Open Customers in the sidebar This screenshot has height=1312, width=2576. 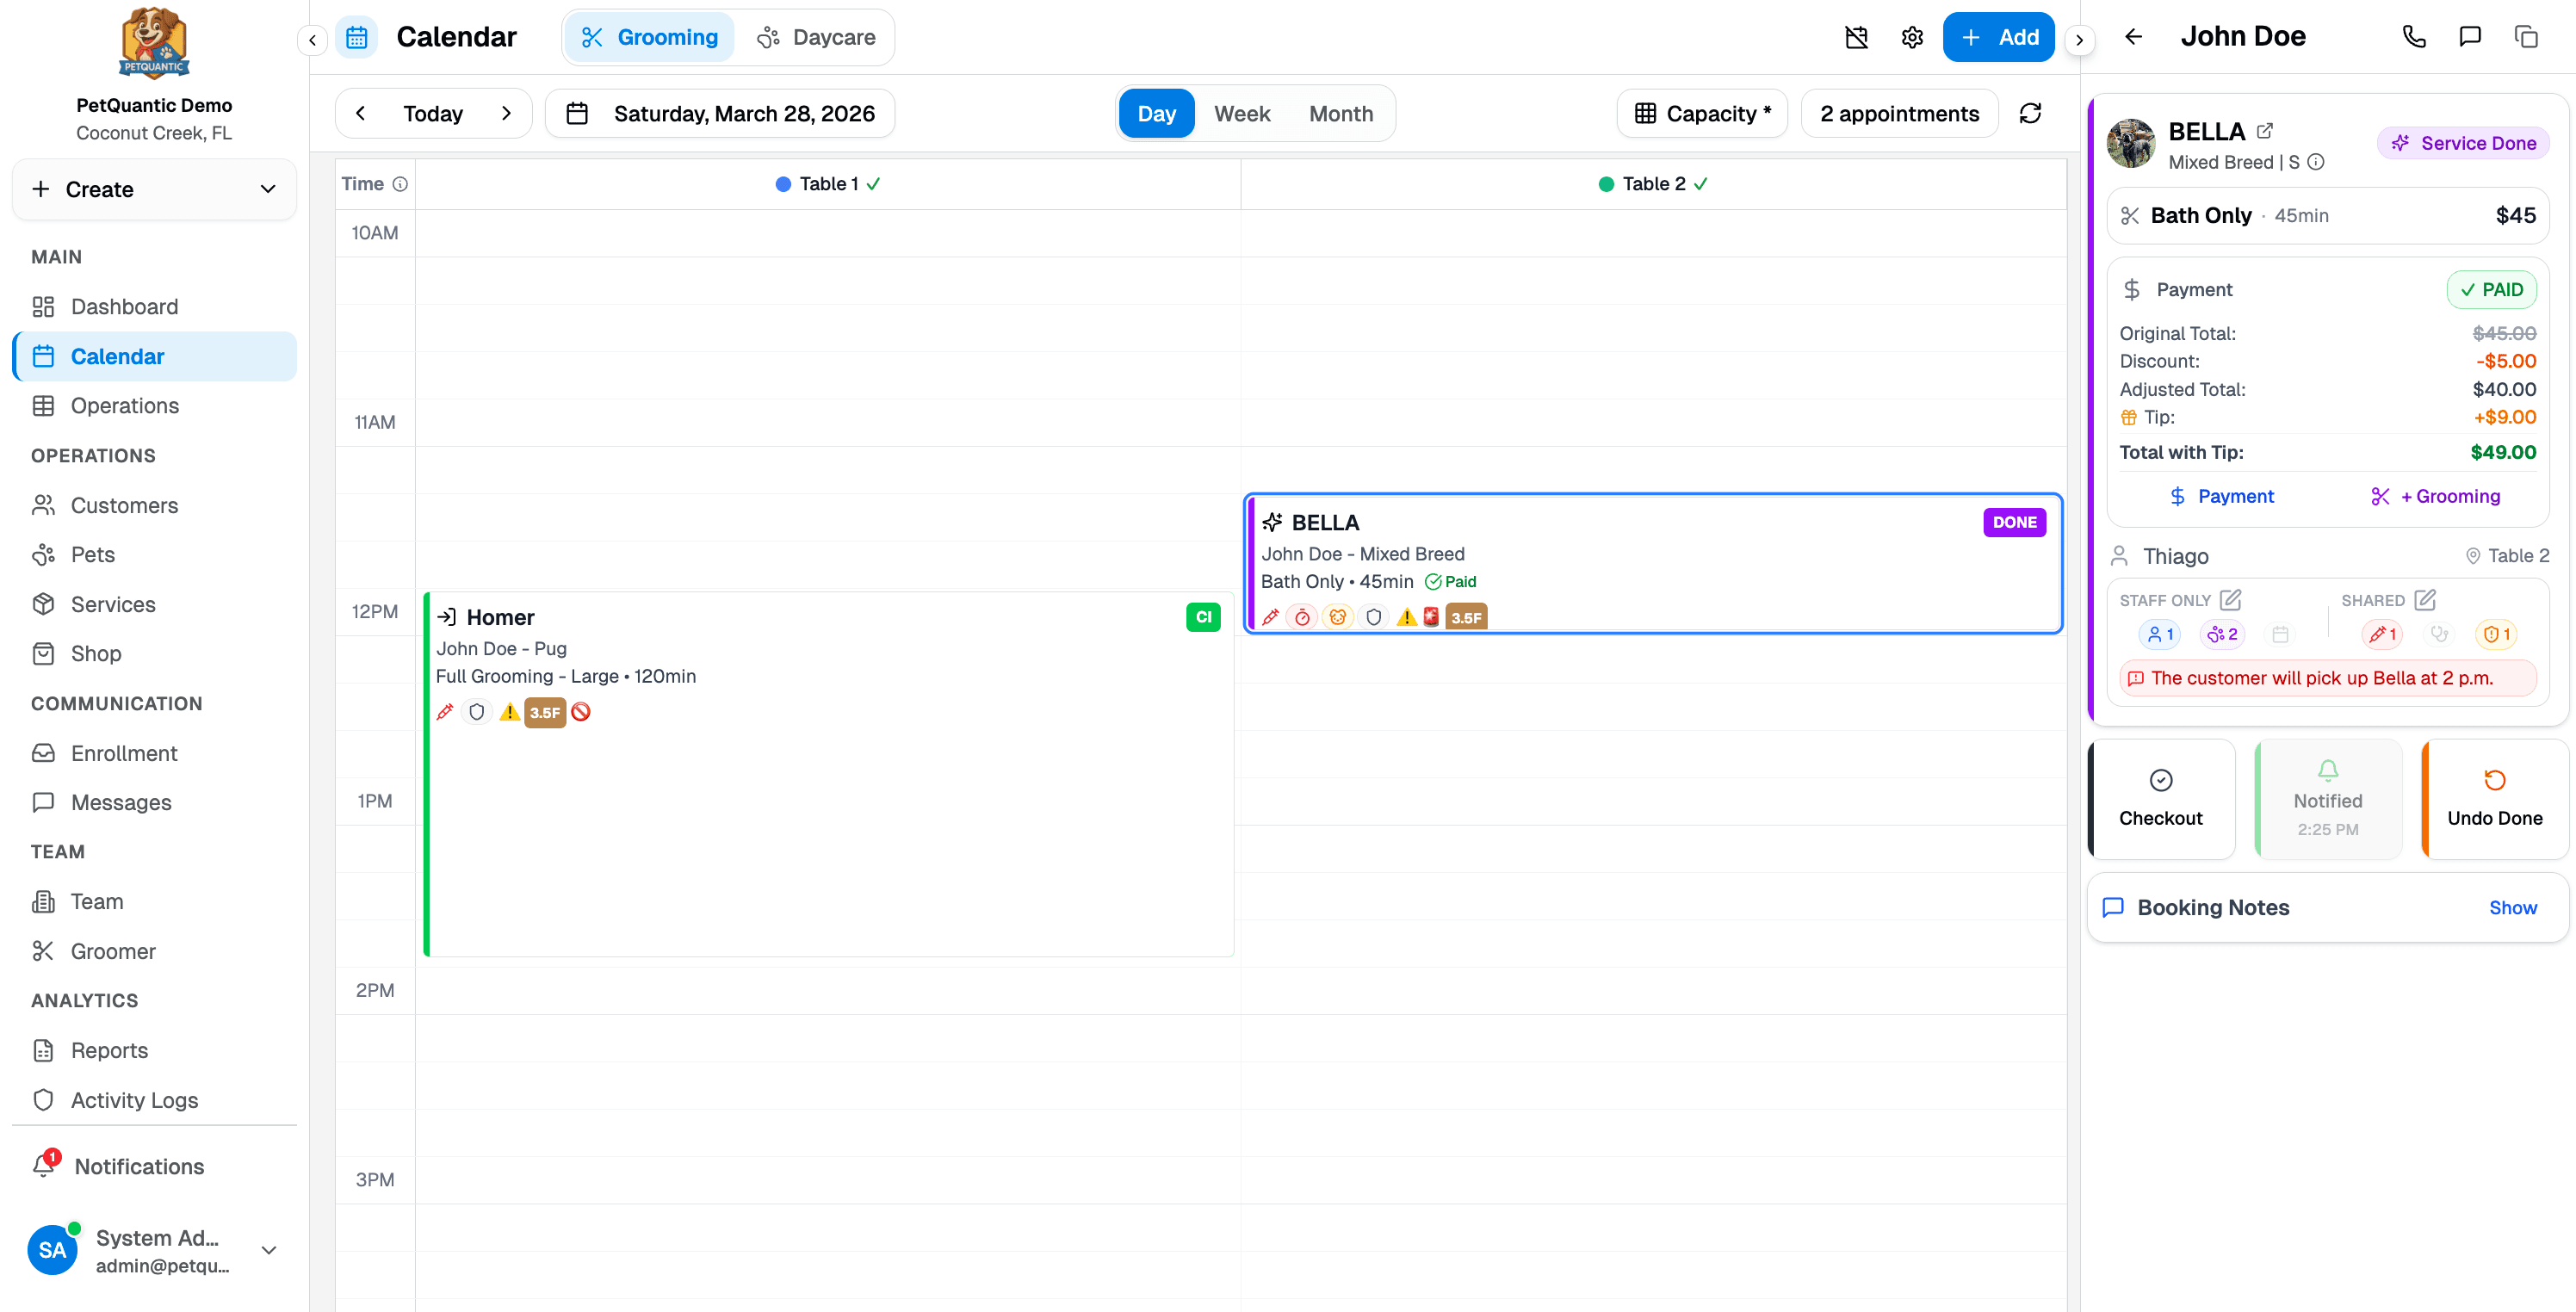click(x=154, y=505)
